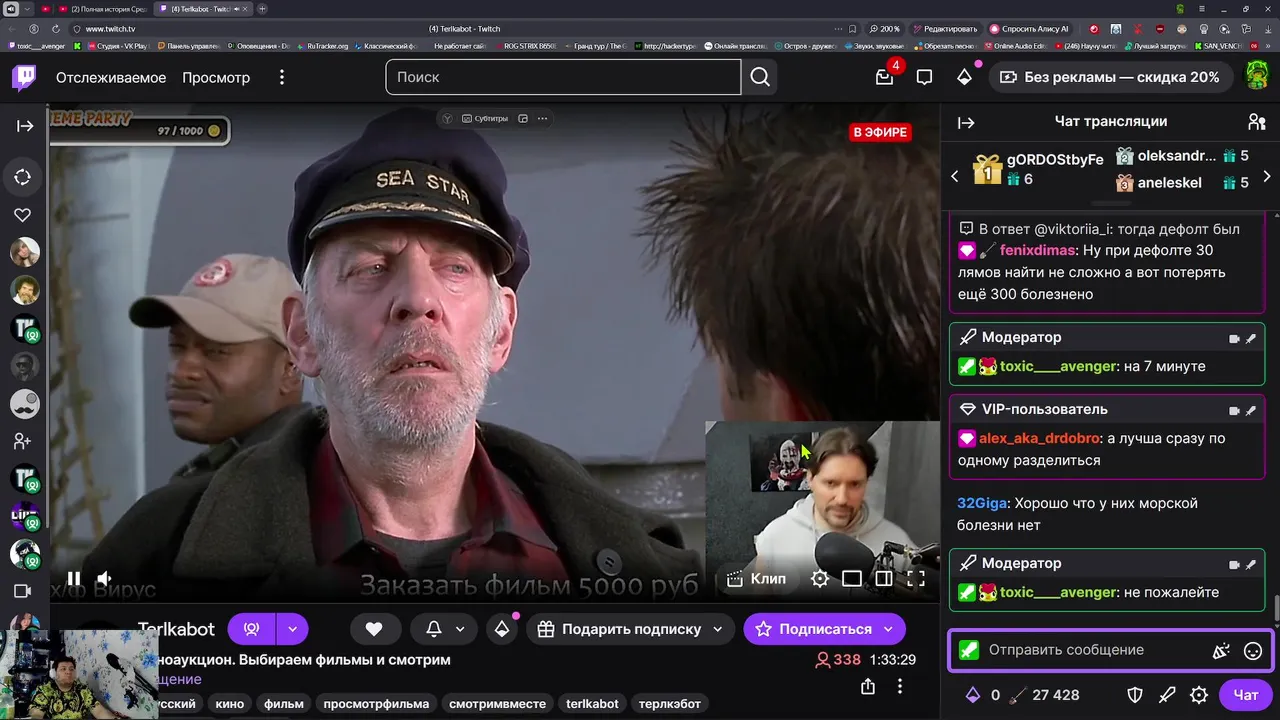Open RuTracker.org bookmark
The image size is (1280, 720).
[x=322, y=46]
